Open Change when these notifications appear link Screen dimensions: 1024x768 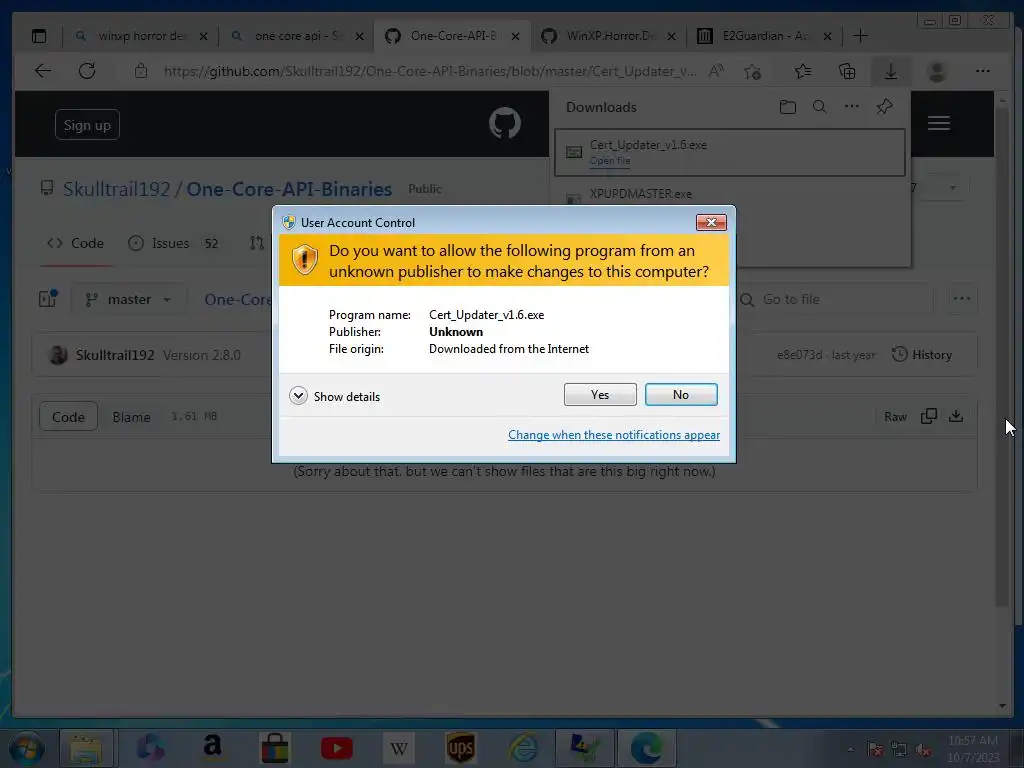[614, 435]
